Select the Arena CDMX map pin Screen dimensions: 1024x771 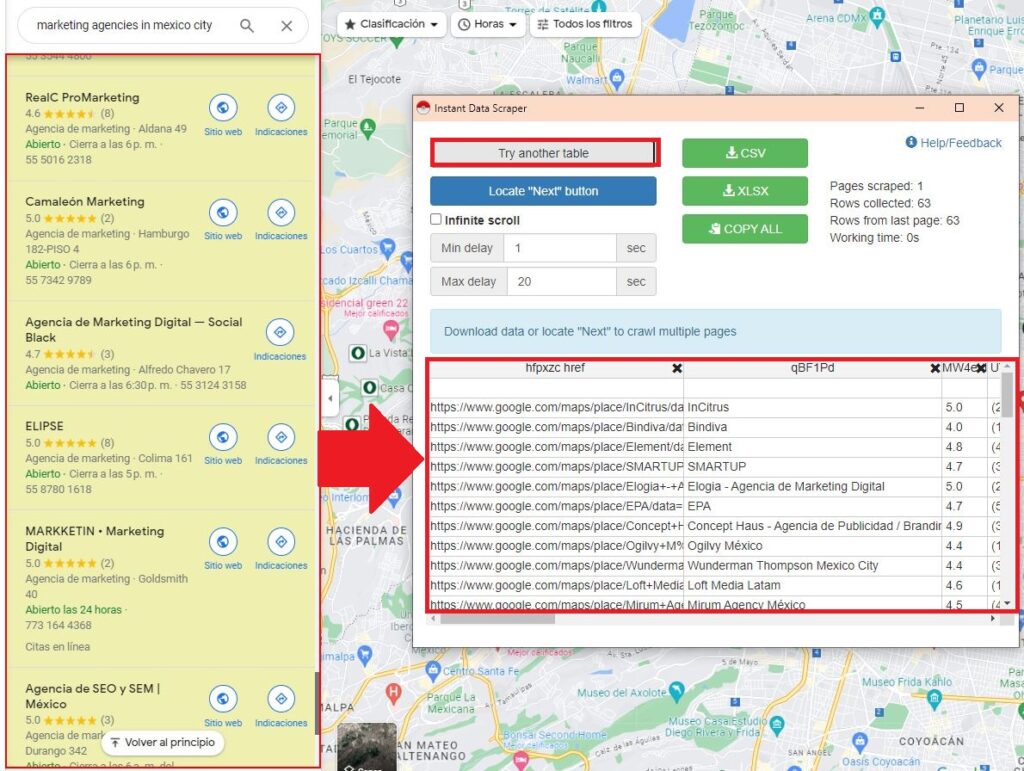(877, 18)
